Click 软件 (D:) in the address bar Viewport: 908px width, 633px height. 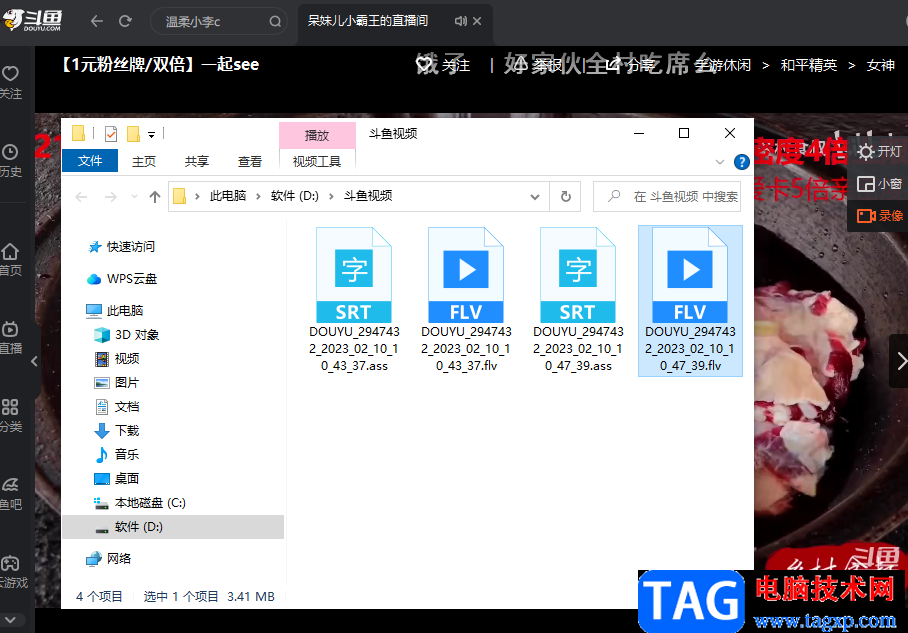point(295,196)
